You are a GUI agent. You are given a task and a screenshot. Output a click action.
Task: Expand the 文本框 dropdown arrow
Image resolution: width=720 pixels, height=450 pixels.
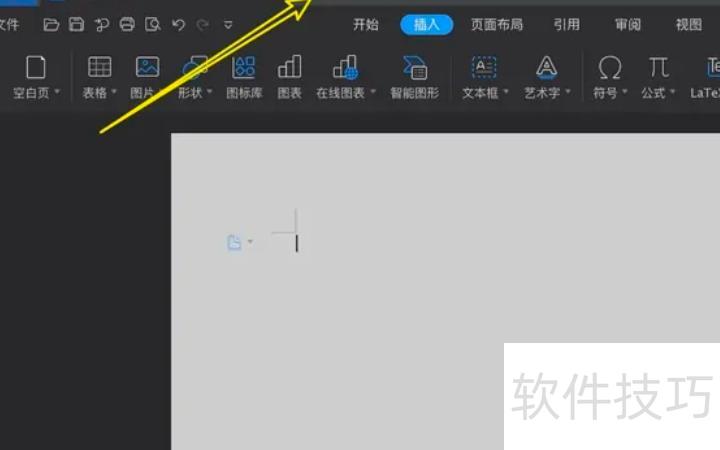[506, 92]
